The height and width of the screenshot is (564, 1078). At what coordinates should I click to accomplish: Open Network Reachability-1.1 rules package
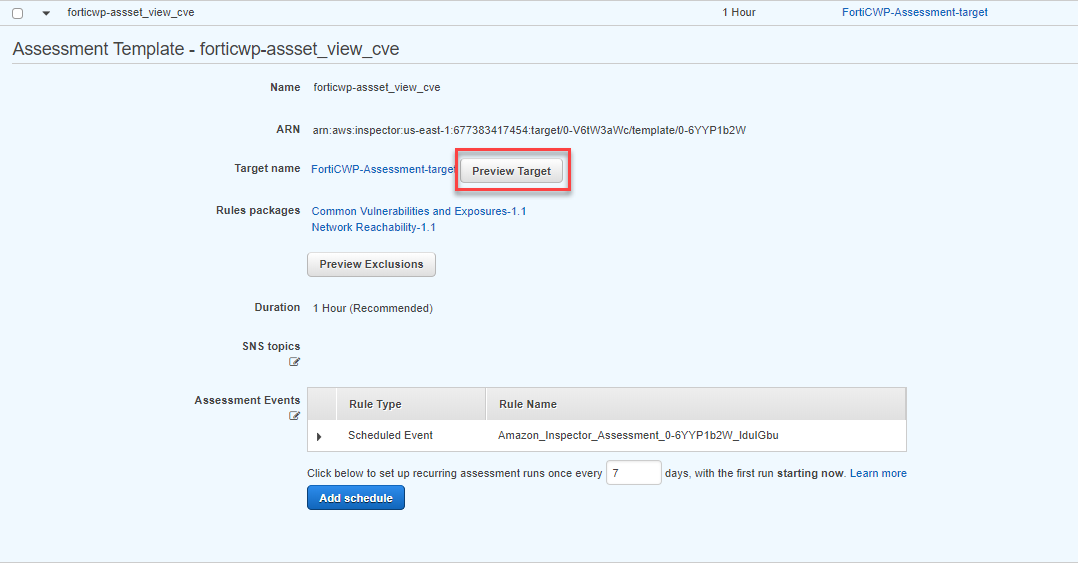tap(373, 228)
